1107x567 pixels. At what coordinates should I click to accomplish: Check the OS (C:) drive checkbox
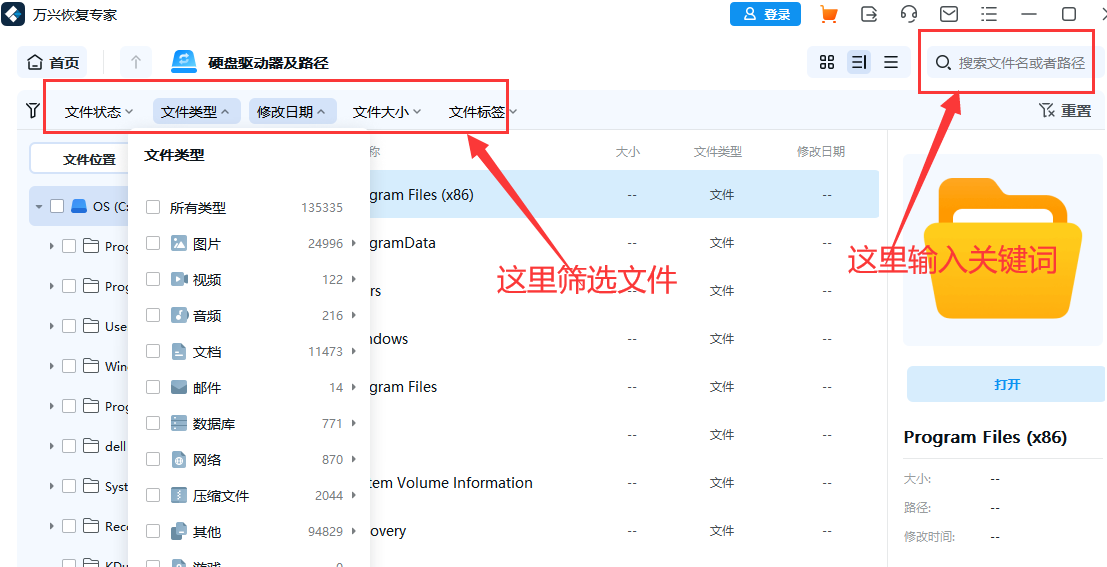pos(57,206)
